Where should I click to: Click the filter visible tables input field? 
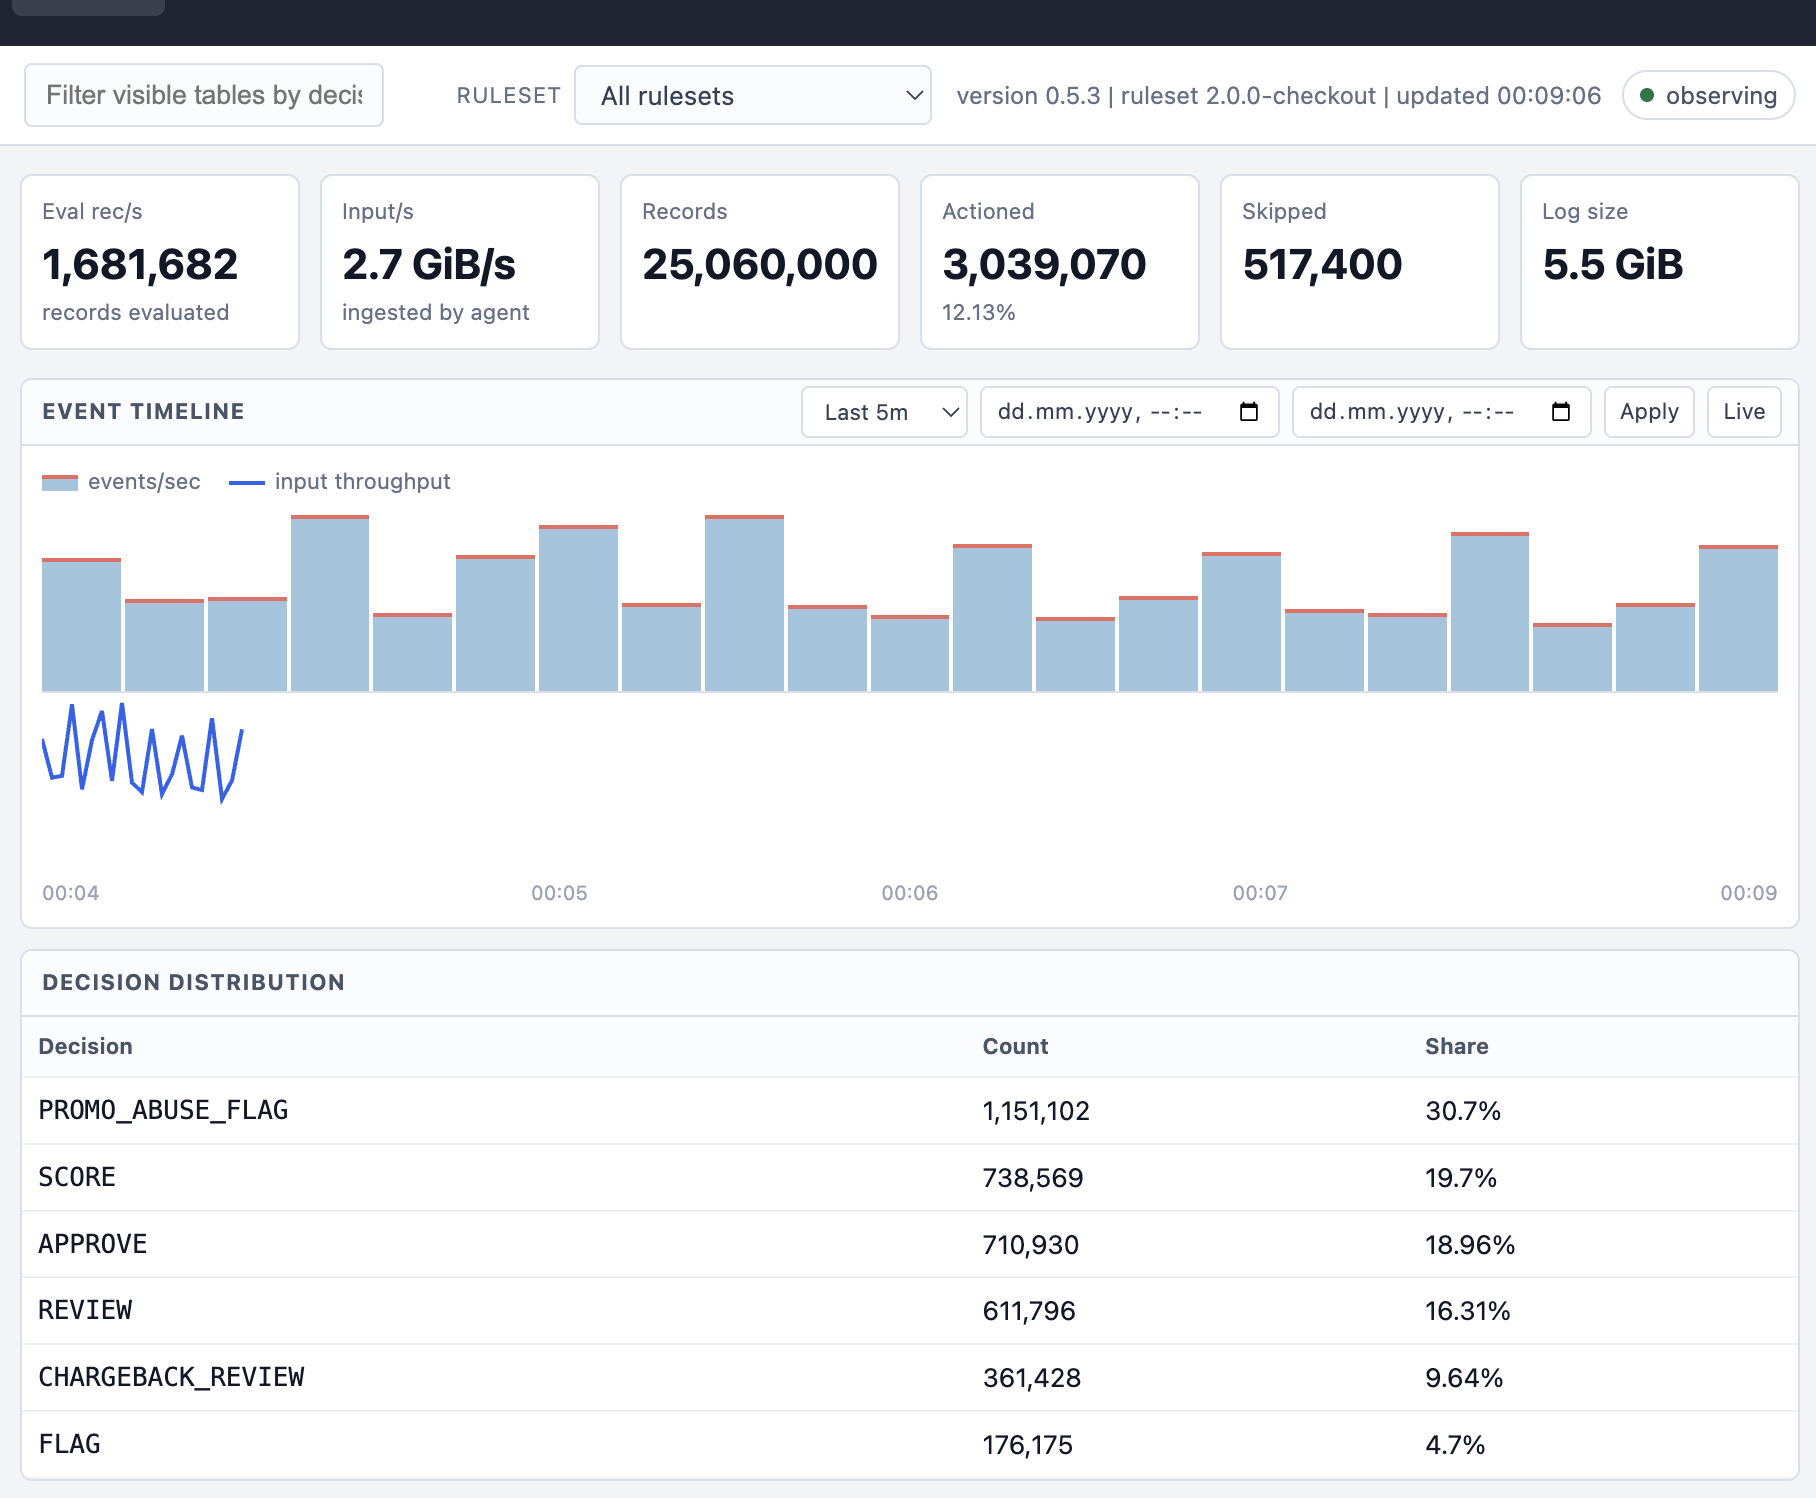point(204,95)
